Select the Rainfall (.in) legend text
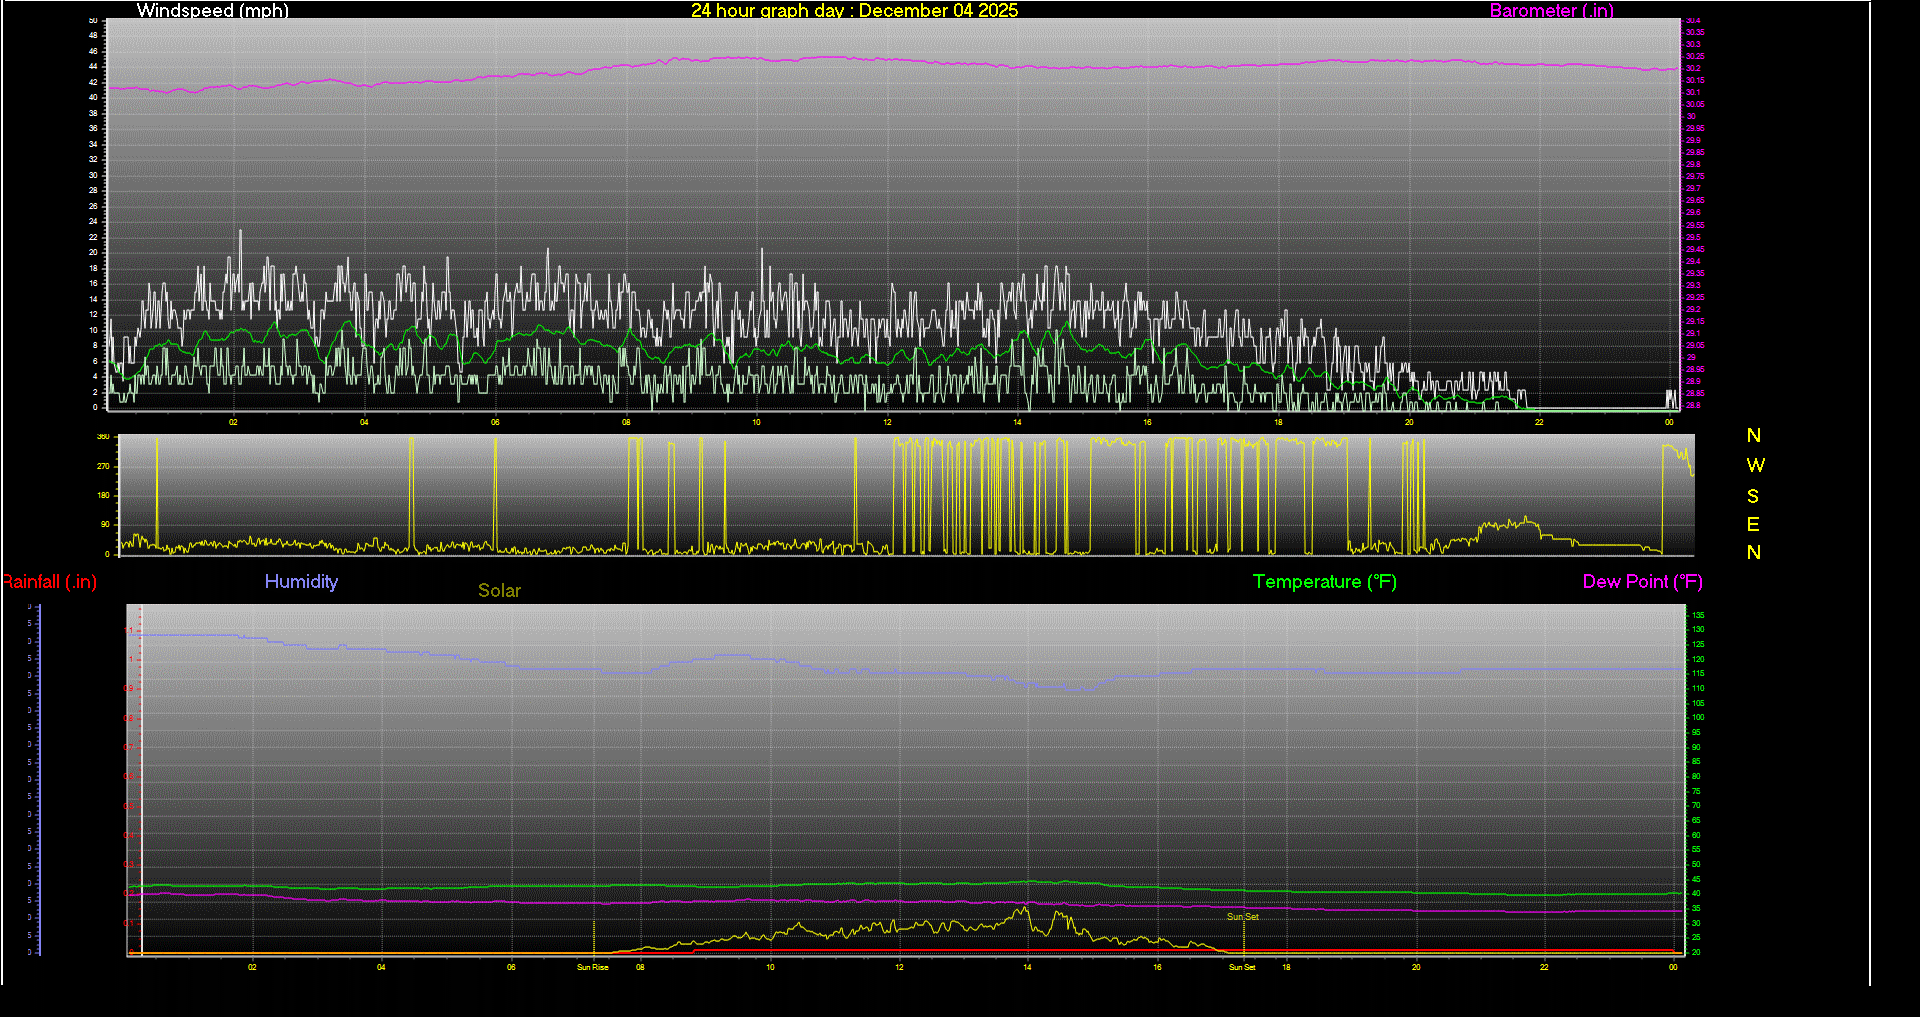This screenshot has height=1017, width=1920. pos(48,581)
